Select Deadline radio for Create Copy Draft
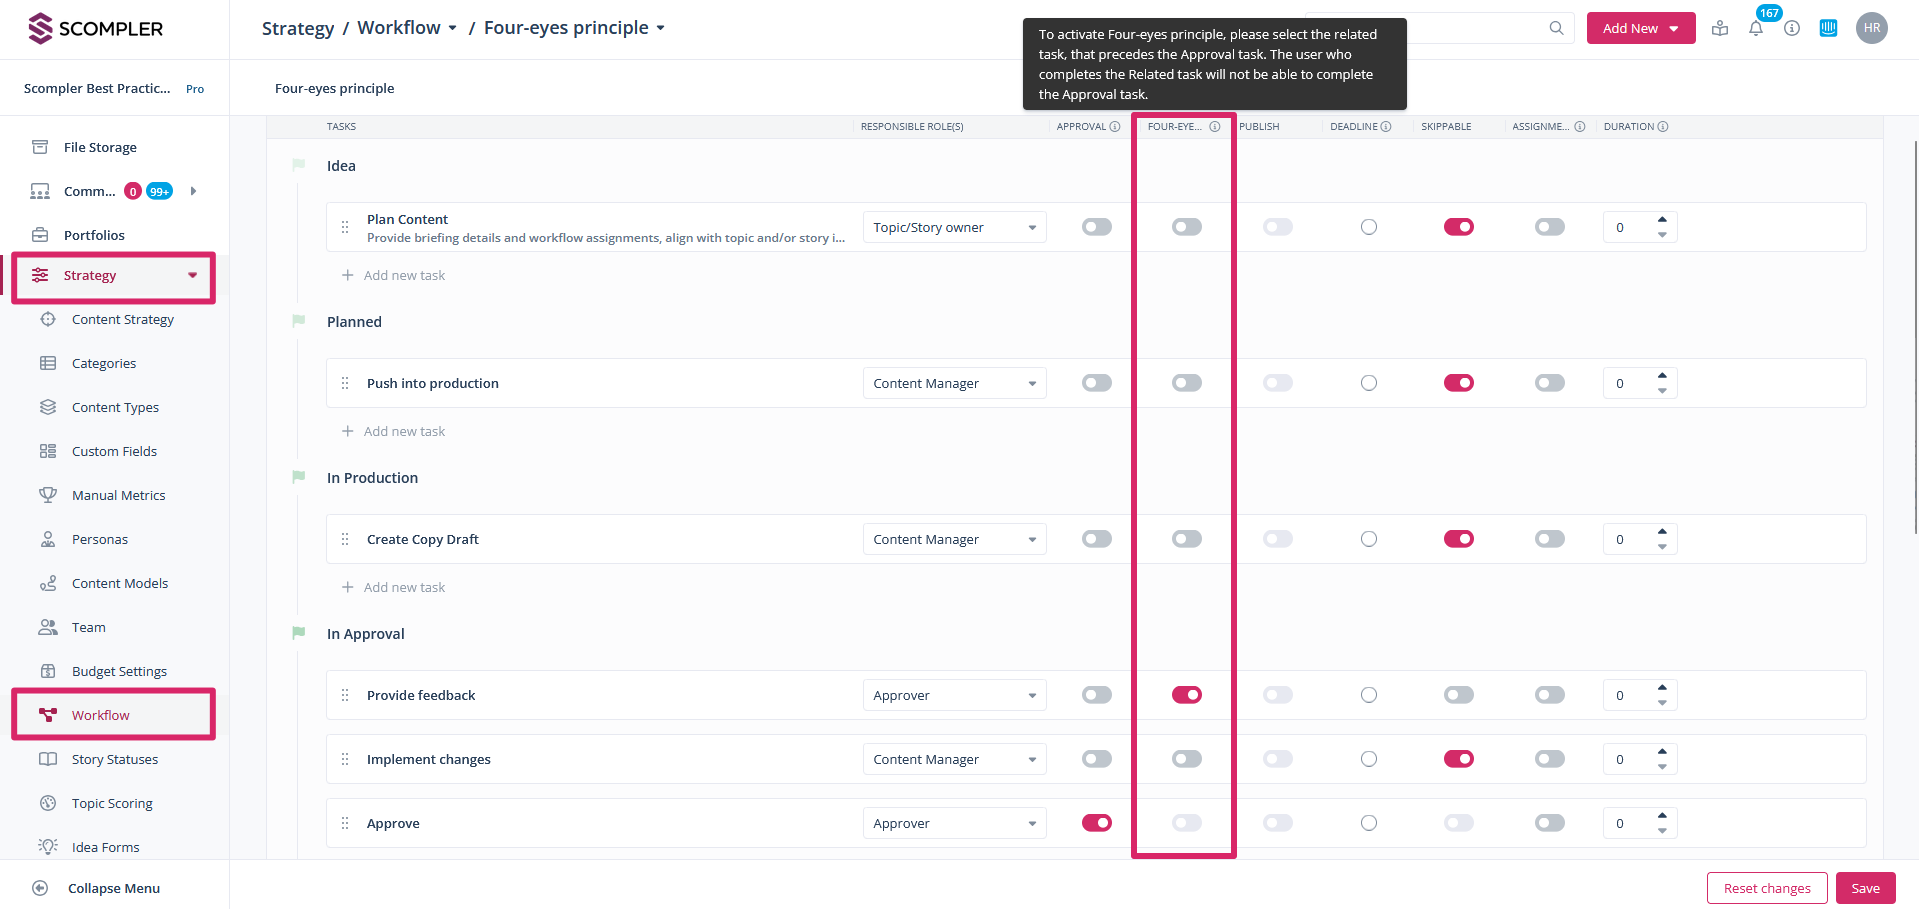Viewport: 1919px width, 909px height. [x=1368, y=539]
